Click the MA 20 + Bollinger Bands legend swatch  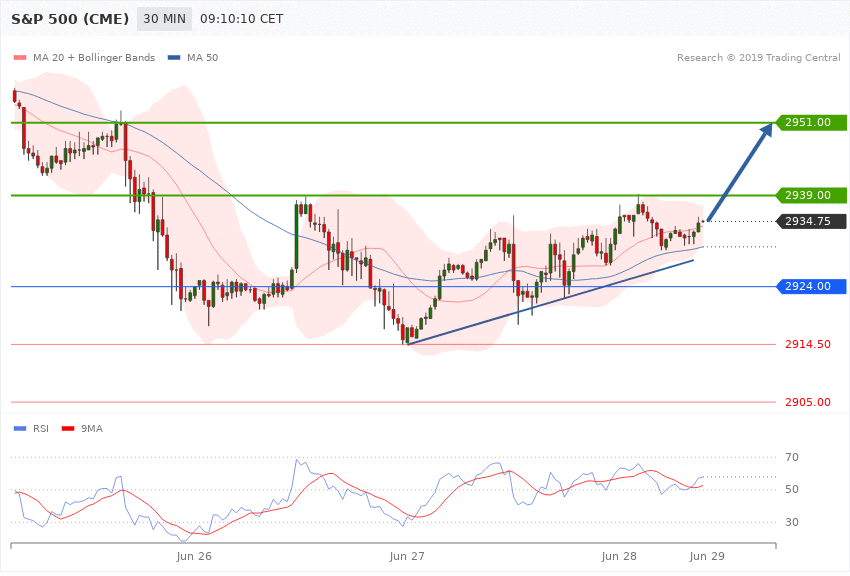pos(20,57)
